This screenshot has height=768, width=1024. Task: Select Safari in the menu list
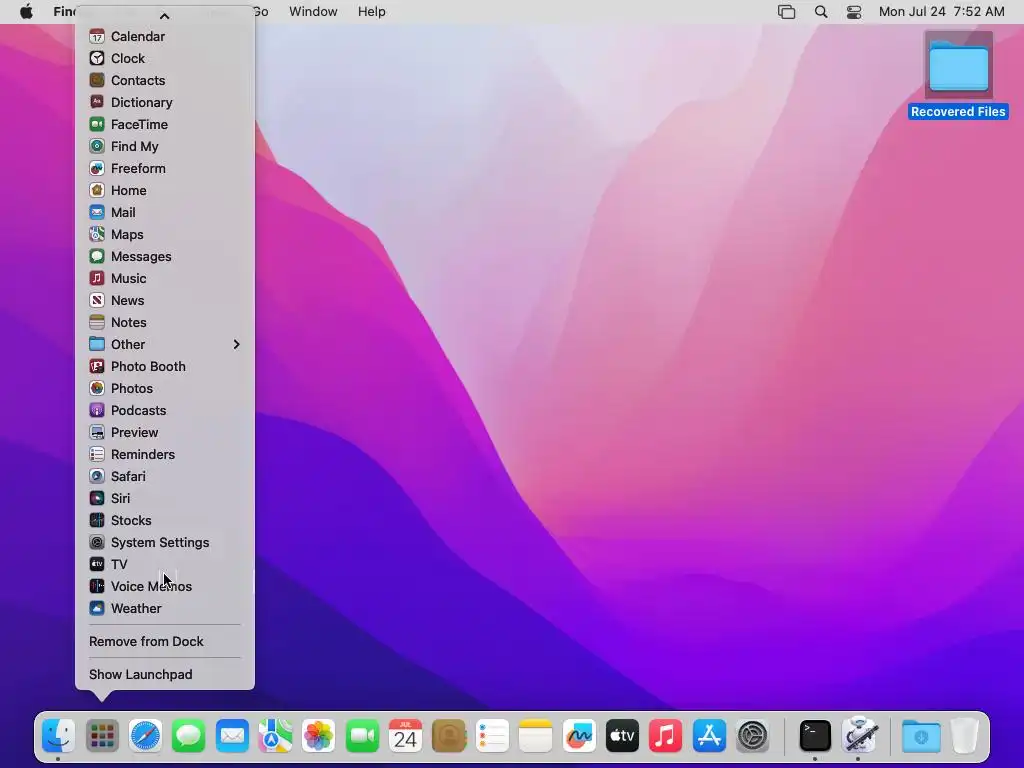pyautogui.click(x=165, y=476)
